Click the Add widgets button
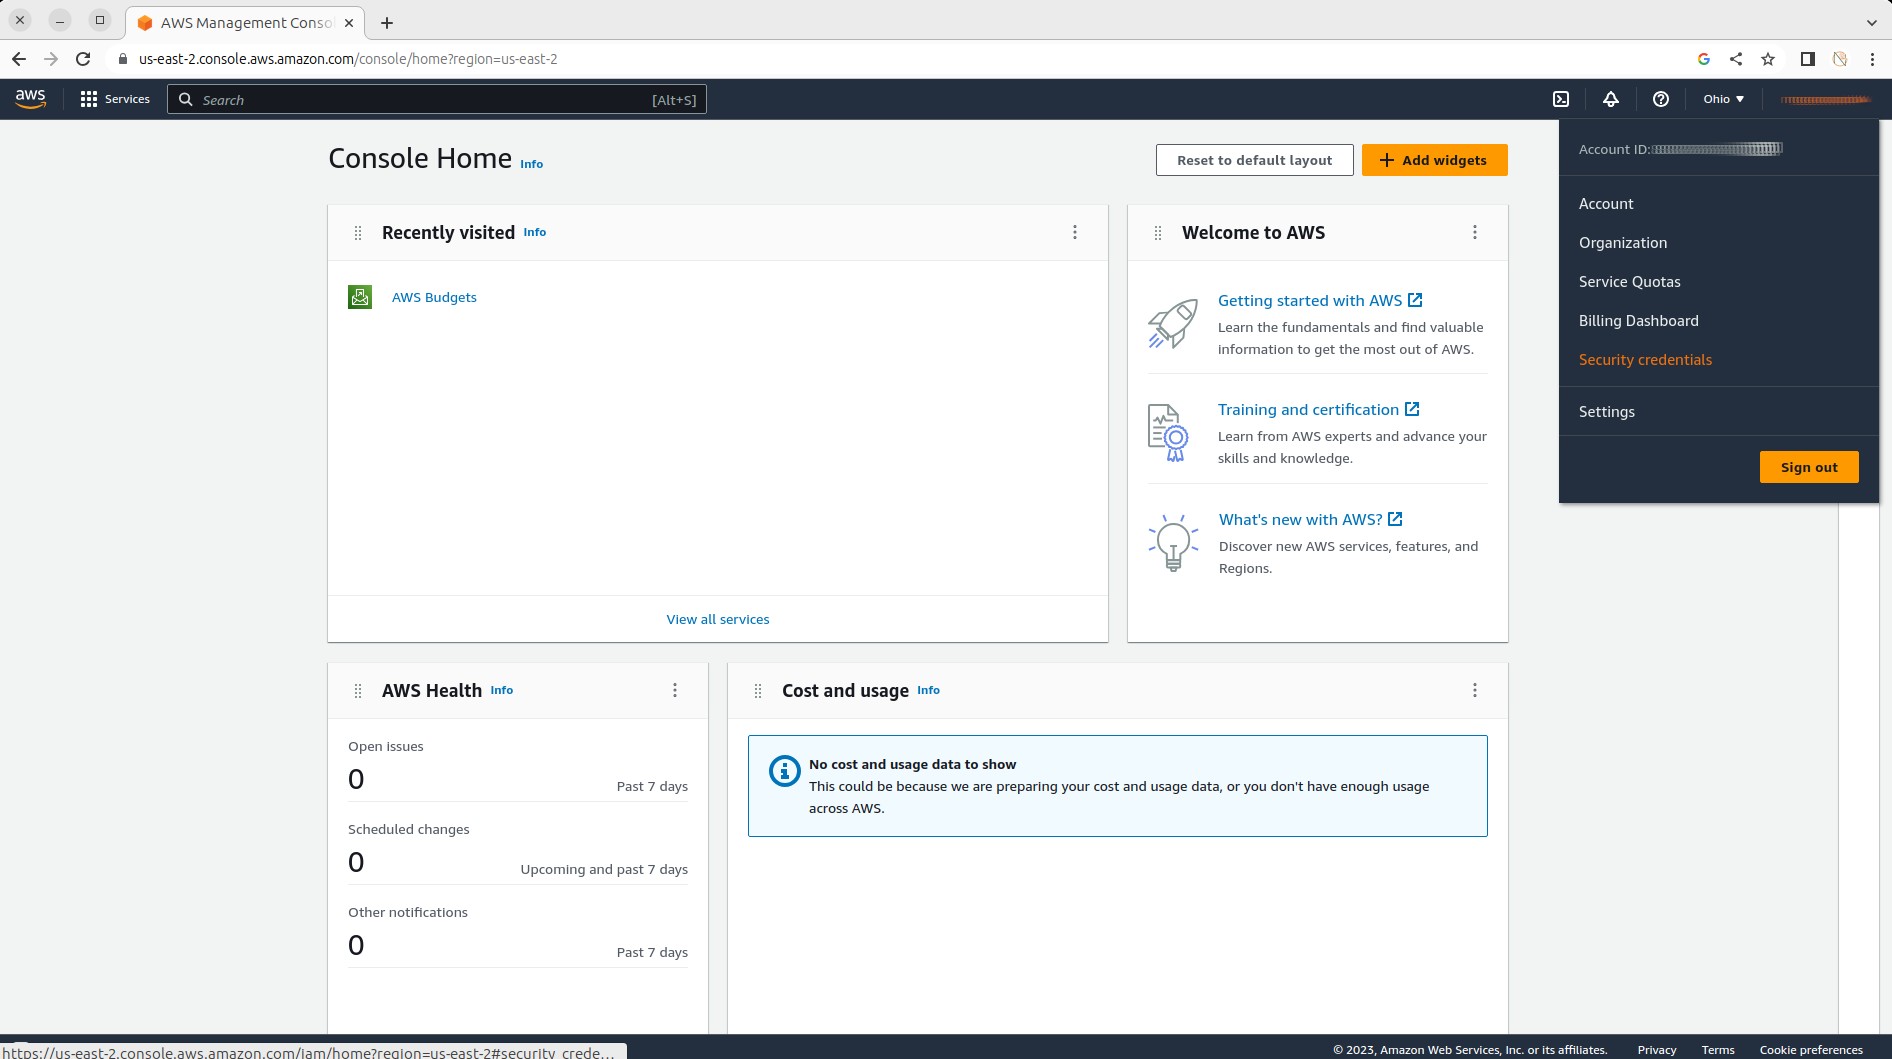The width and height of the screenshot is (1892, 1059). click(x=1434, y=160)
